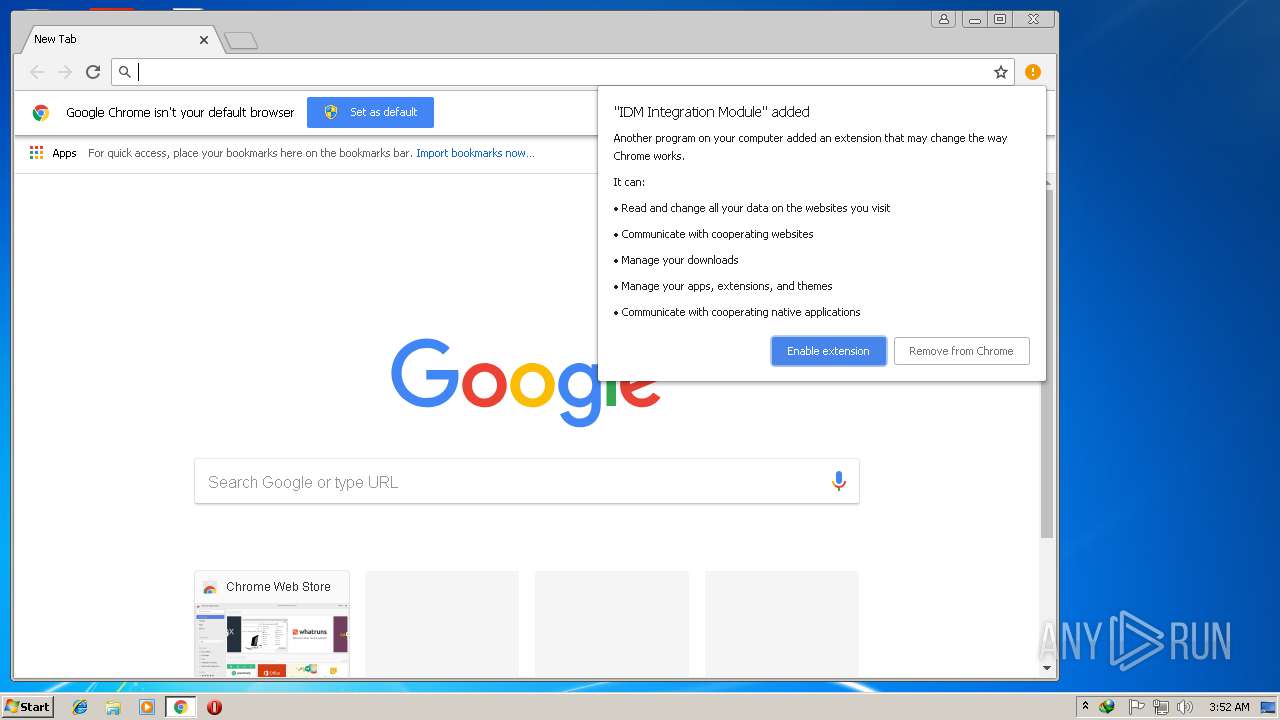Image resolution: width=1280 pixels, height=720 pixels.
Task: Click the page vertical scrollbar thumb
Action: point(1047,363)
